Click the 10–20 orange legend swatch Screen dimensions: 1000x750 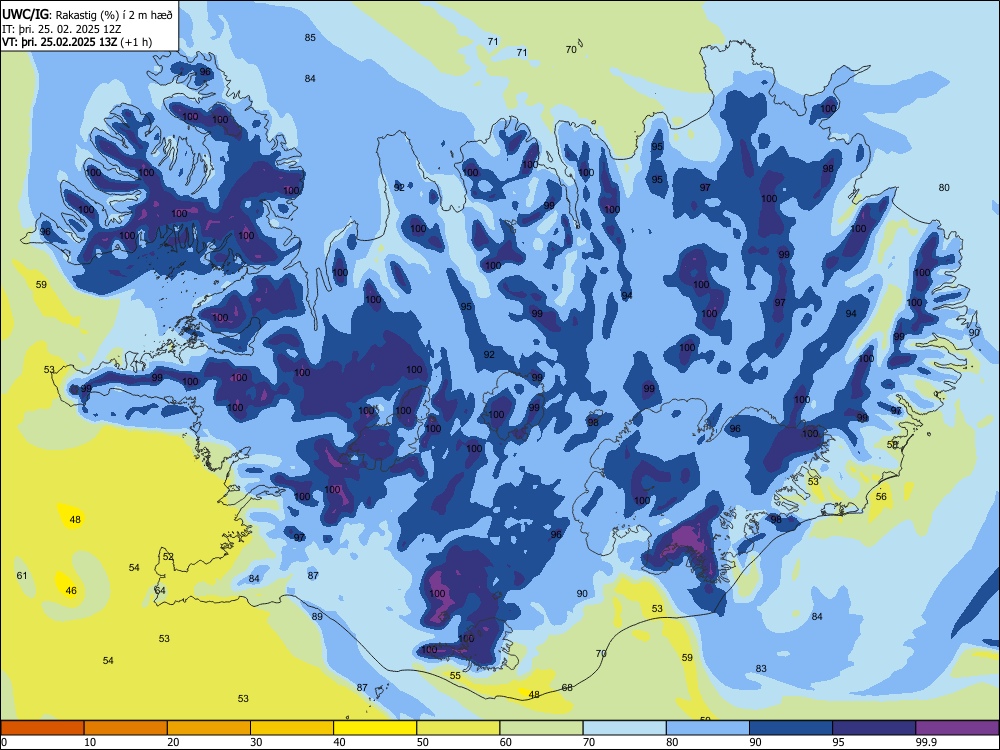126,728
